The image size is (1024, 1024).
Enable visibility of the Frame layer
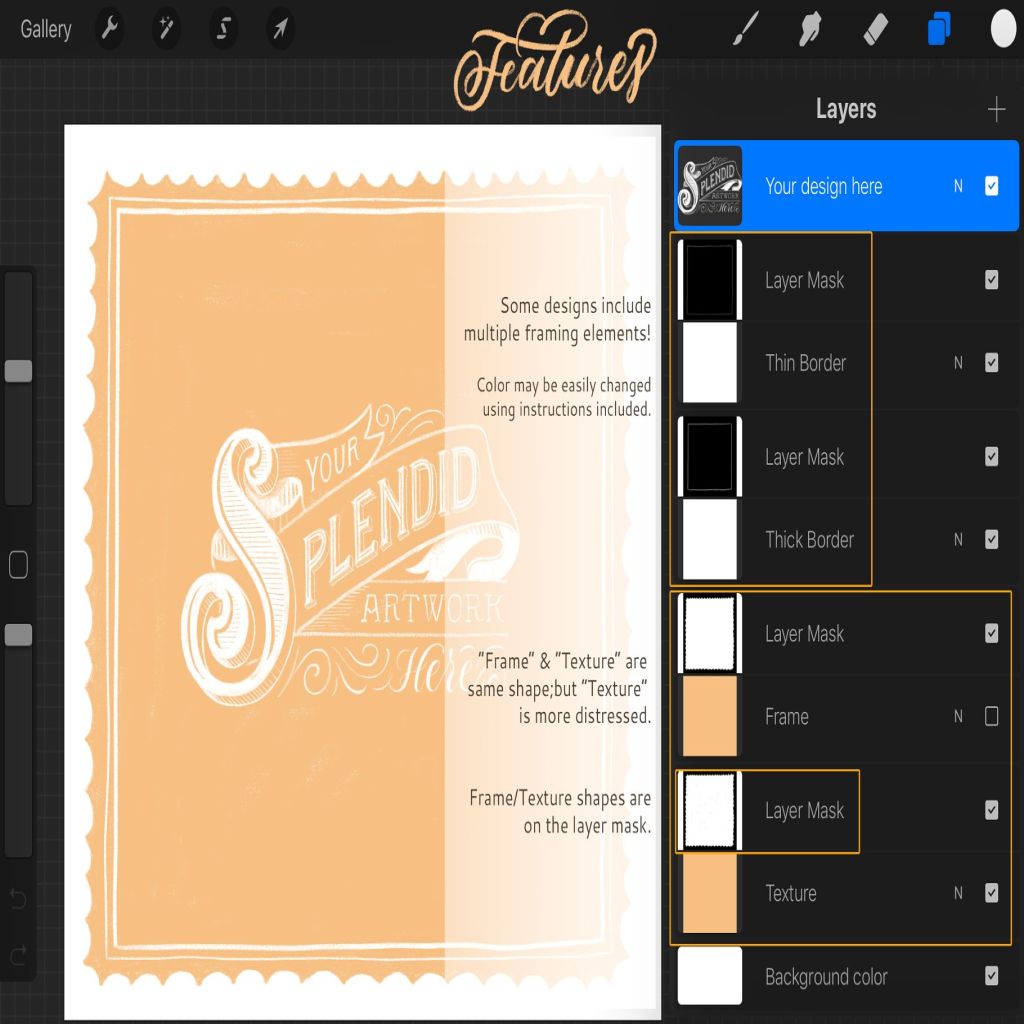[991, 716]
